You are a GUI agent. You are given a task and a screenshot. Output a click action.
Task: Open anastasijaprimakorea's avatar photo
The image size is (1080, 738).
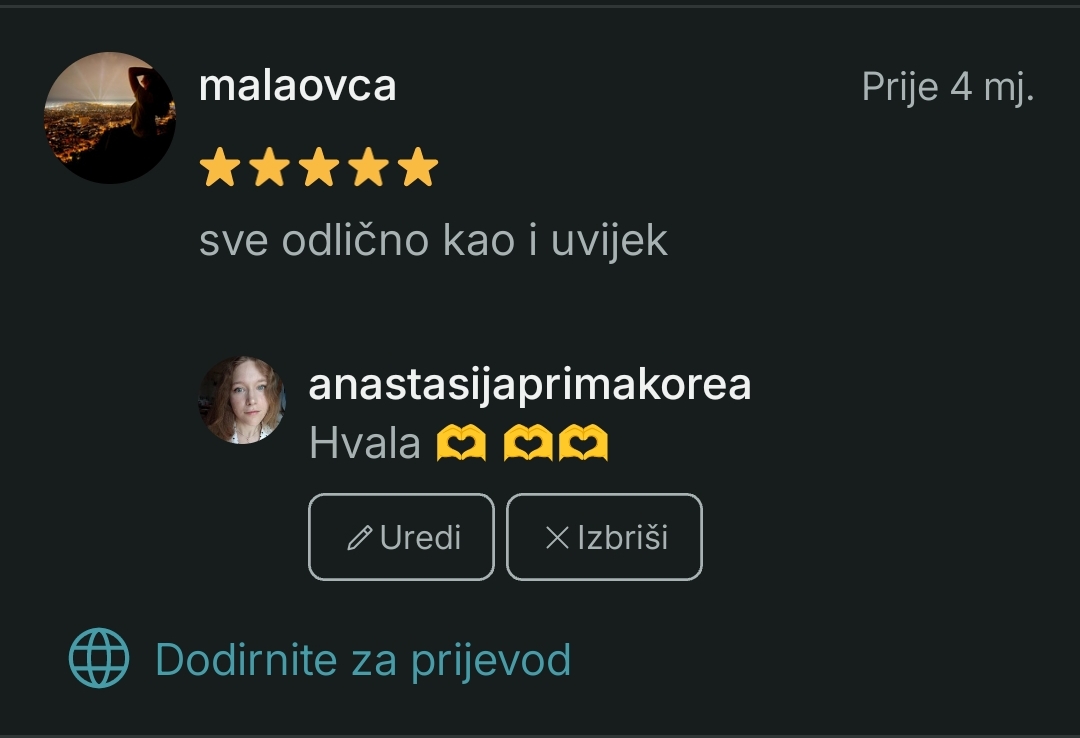click(242, 400)
